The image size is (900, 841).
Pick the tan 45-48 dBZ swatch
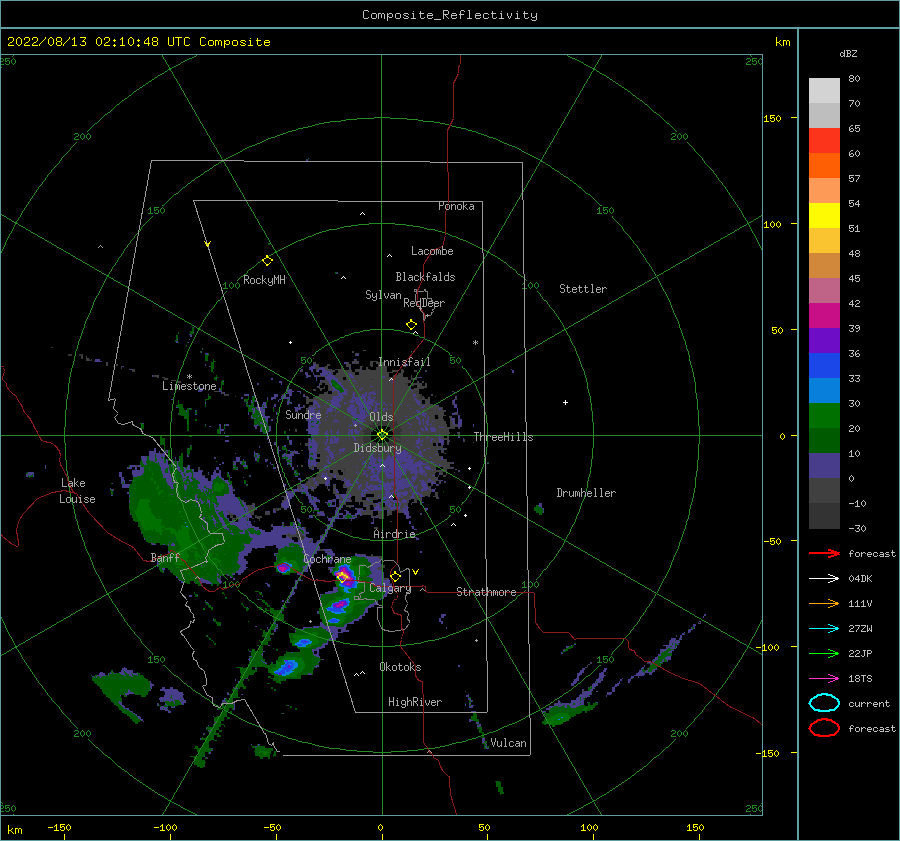(824, 265)
